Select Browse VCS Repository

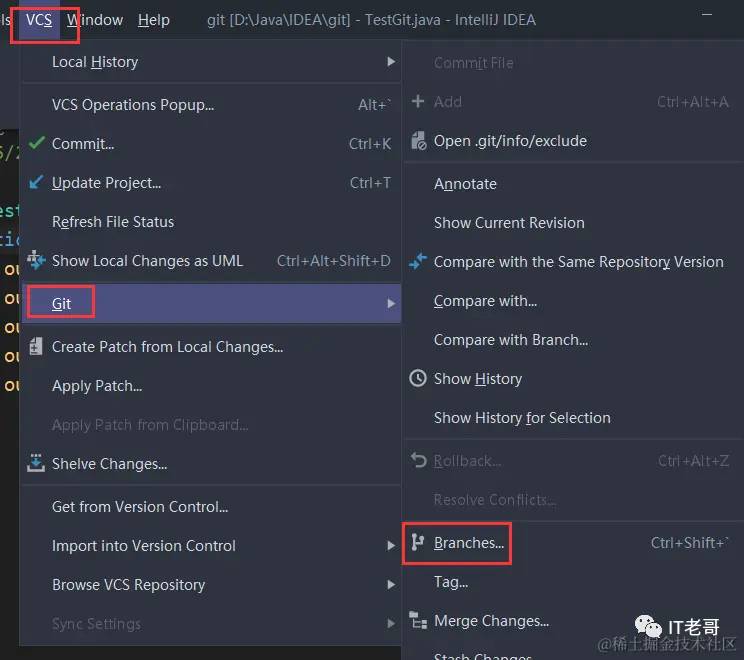[212, 585]
